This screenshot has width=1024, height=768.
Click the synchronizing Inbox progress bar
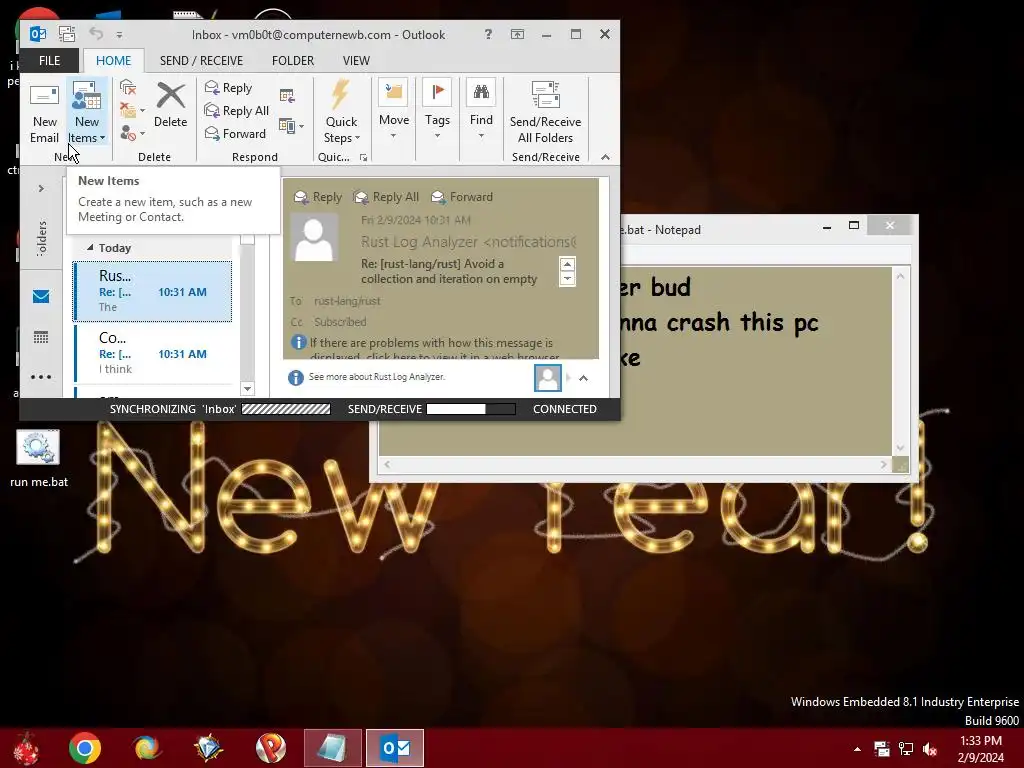286,409
